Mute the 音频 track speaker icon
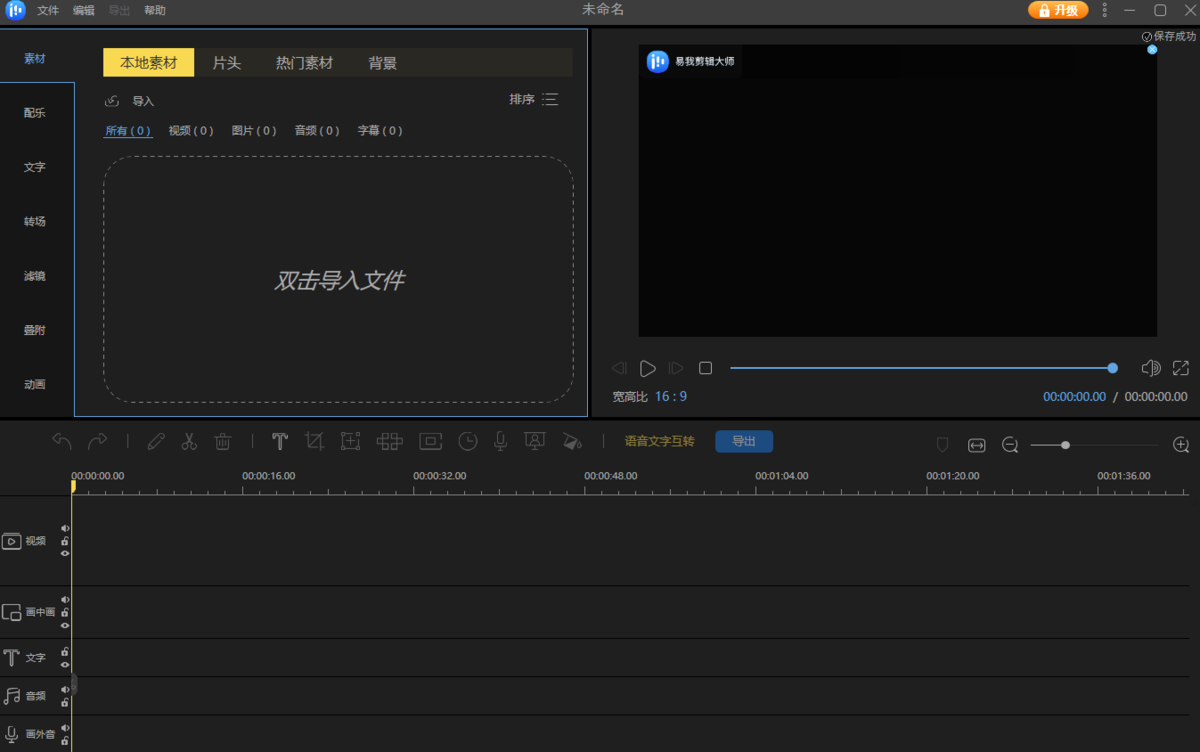The width and height of the screenshot is (1200, 752). click(x=65, y=689)
